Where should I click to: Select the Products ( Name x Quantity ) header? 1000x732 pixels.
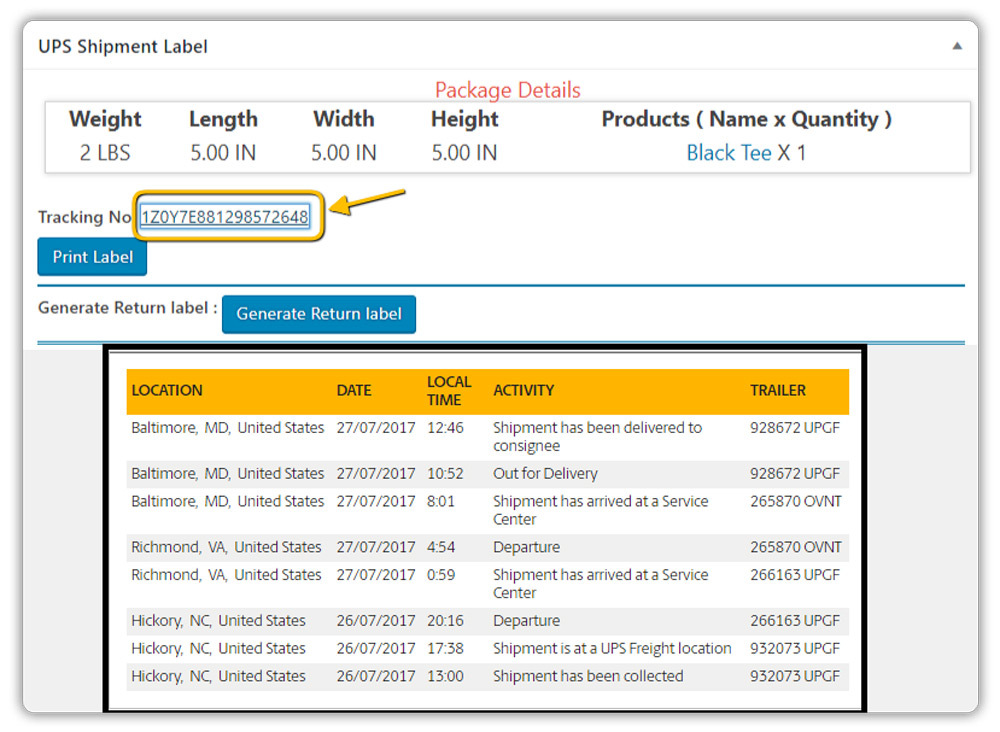[x=746, y=119]
